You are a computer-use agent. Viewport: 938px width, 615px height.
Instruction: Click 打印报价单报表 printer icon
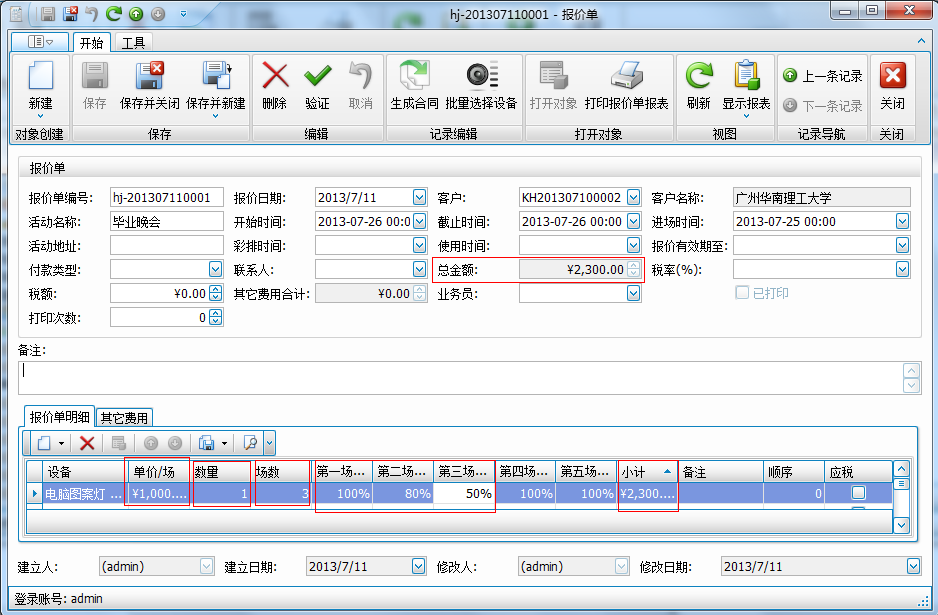pos(626,77)
